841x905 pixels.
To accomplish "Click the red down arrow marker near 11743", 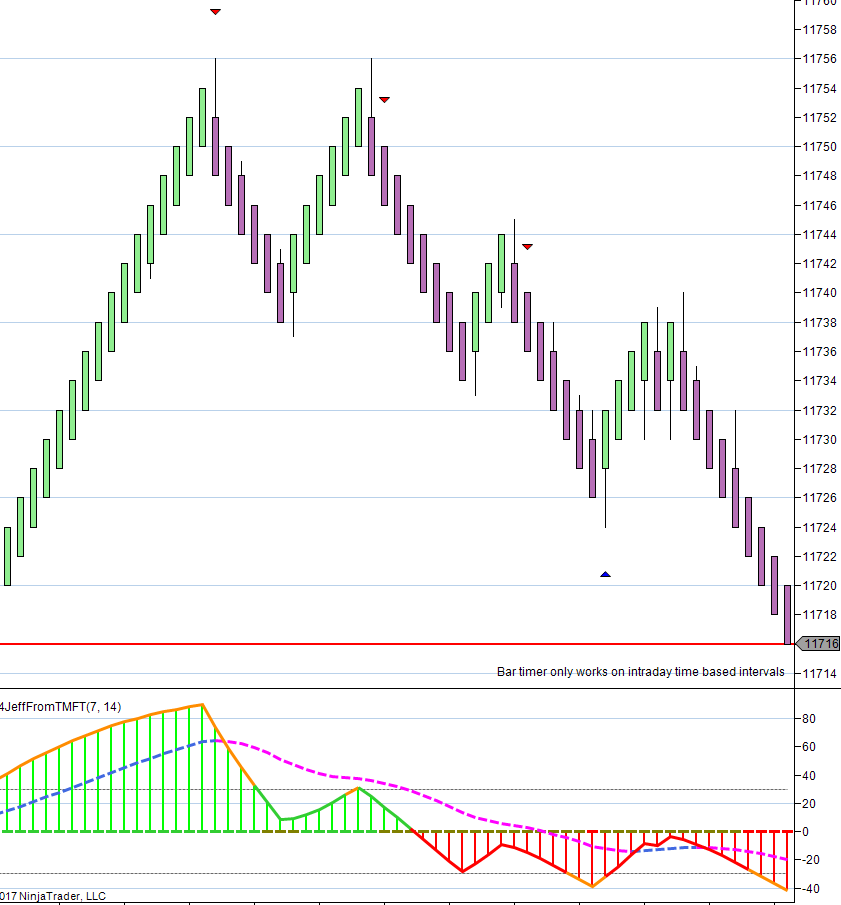I will pos(527,246).
